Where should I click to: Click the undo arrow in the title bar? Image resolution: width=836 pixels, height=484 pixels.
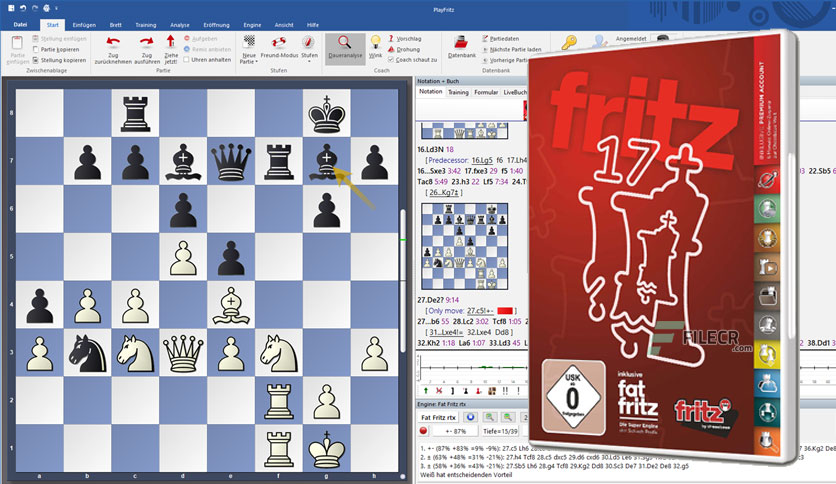(23, 8)
